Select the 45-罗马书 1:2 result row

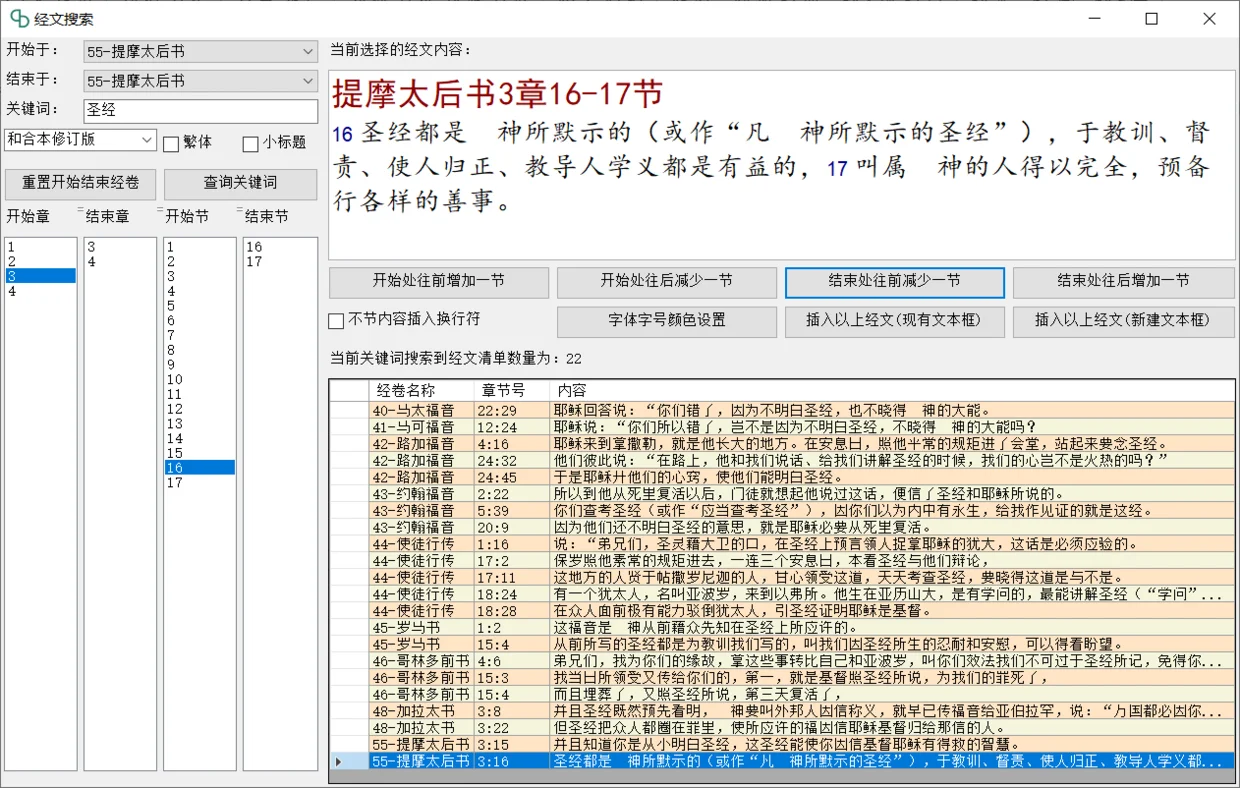tap(782, 627)
